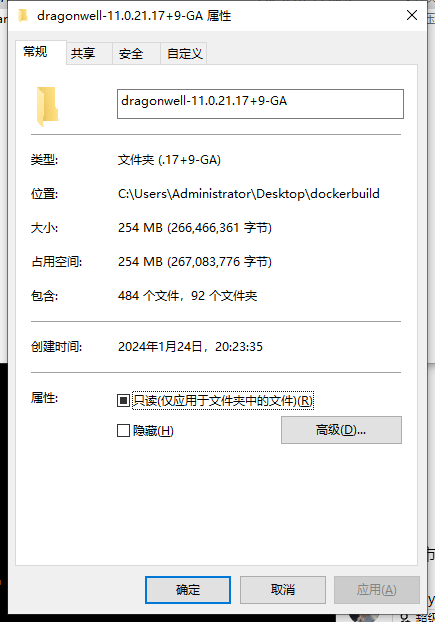Viewport: 435px width, 622px height.
Task: Close the 属性 dialog with X
Action: (x=412, y=15)
